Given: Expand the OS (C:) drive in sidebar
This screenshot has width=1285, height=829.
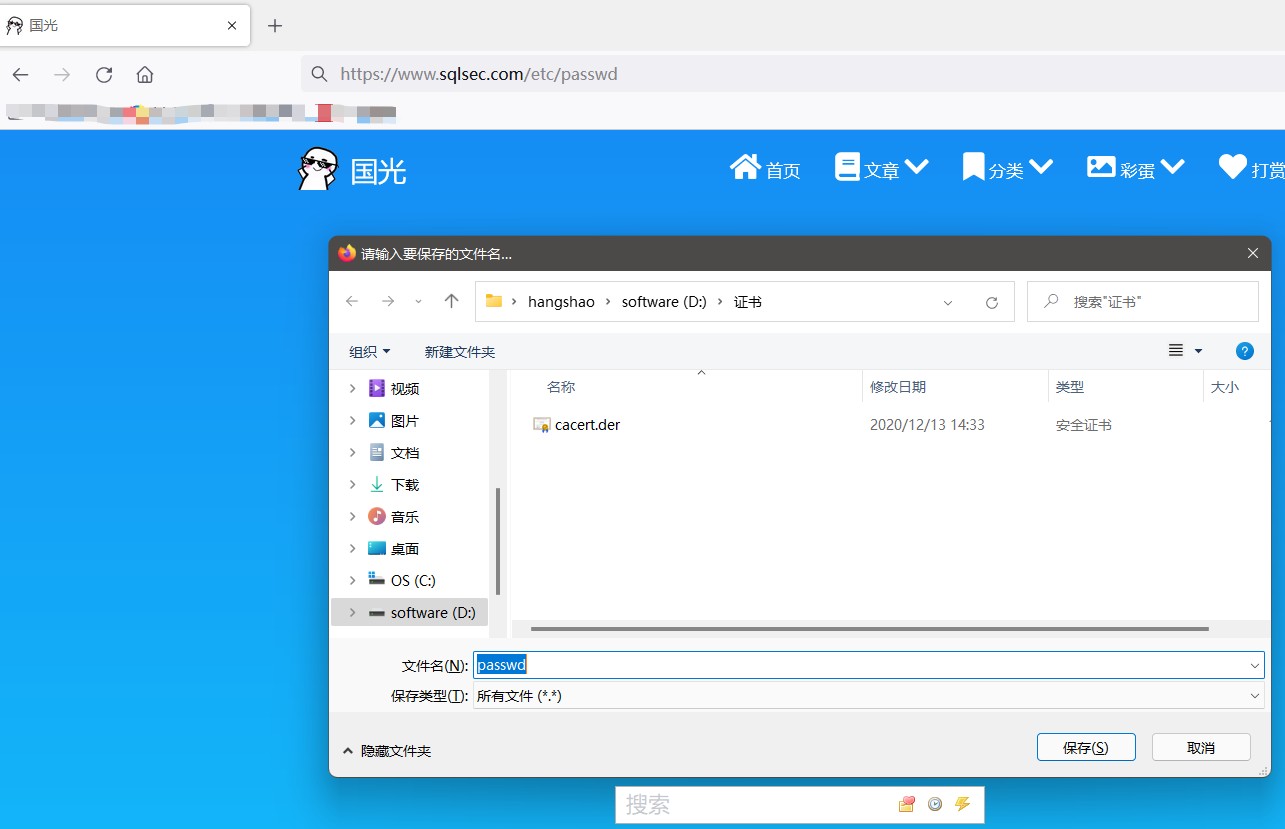Looking at the screenshot, I should (352, 579).
